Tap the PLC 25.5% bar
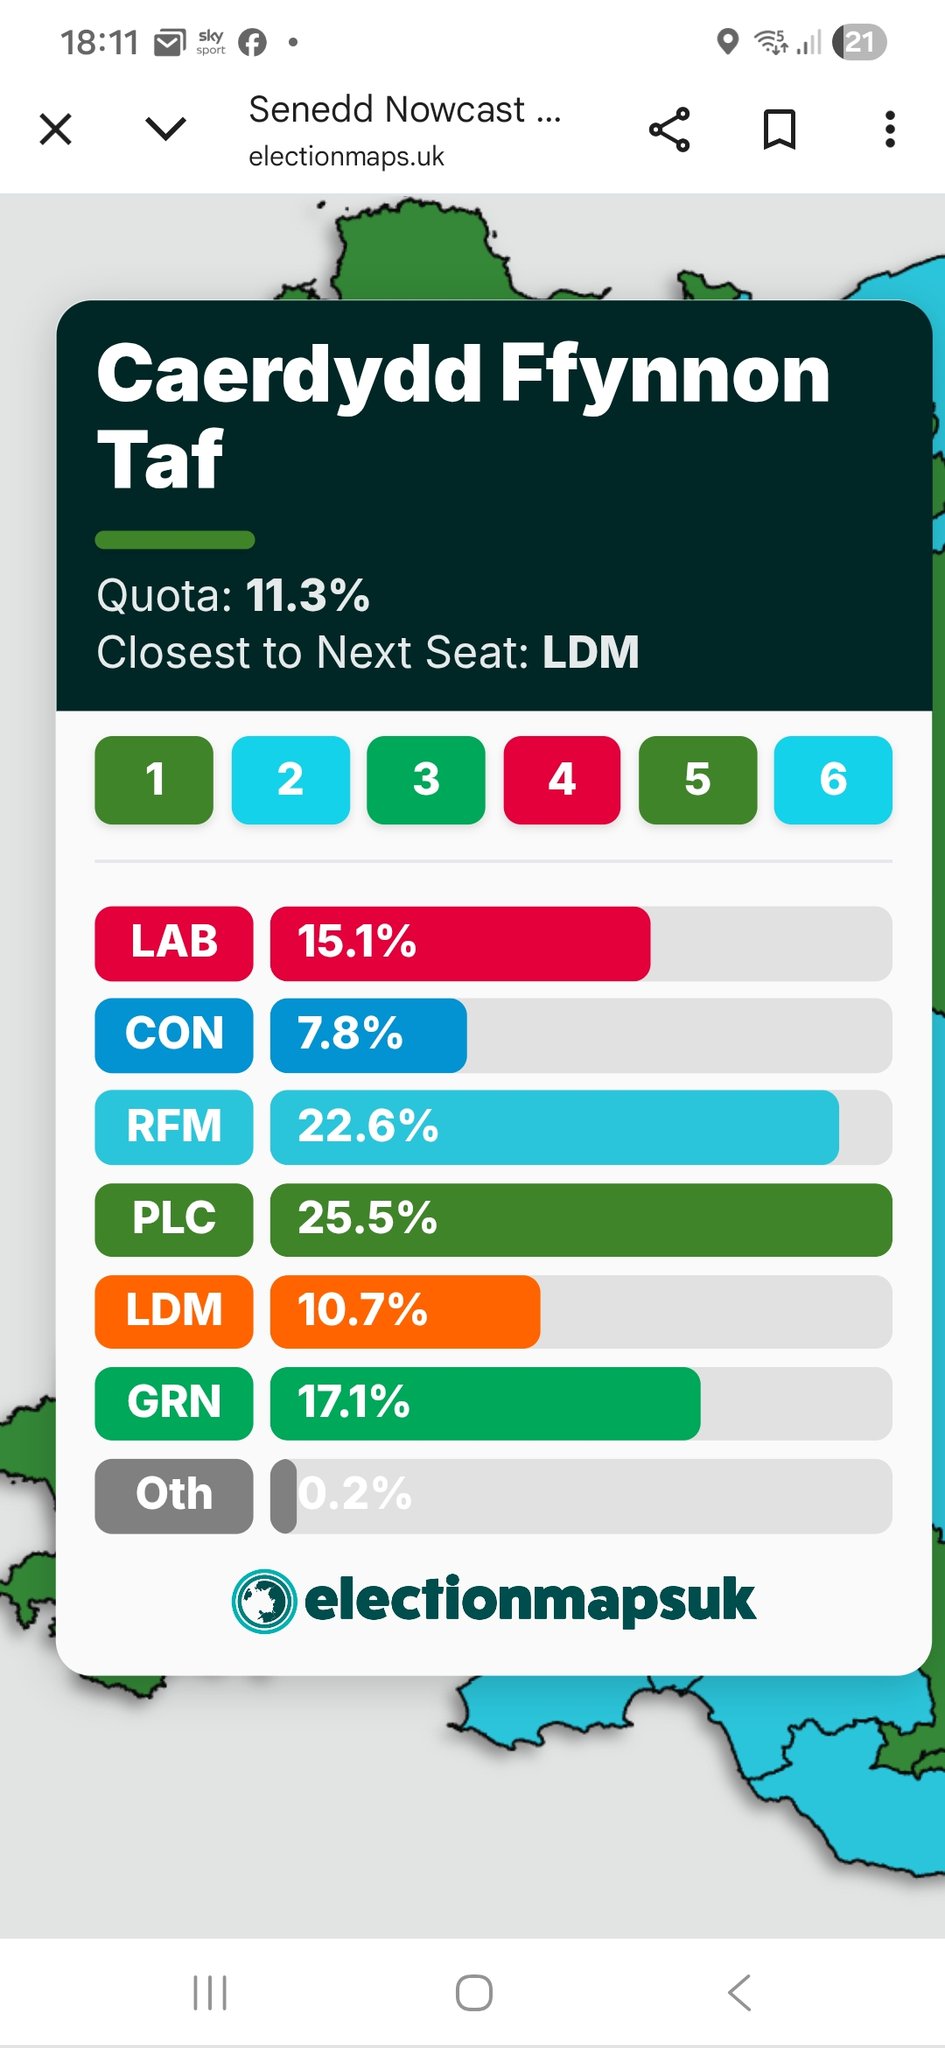The height and width of the screenshot is (2048, 945). click(580, 1219)
